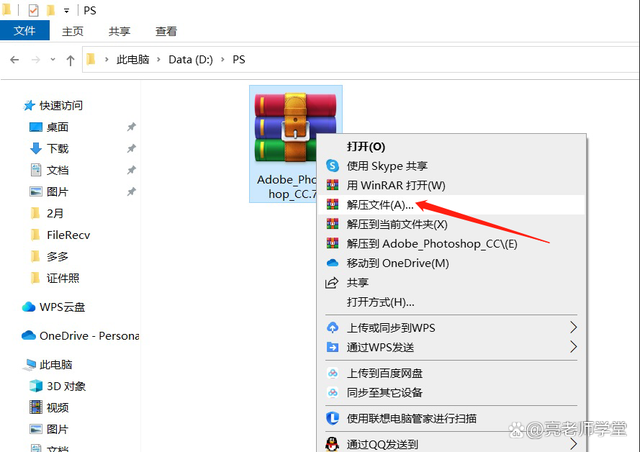640x452 pixels.
Task: Open the 证件照 folder in sidebar
Action: [x=62, y=278]
